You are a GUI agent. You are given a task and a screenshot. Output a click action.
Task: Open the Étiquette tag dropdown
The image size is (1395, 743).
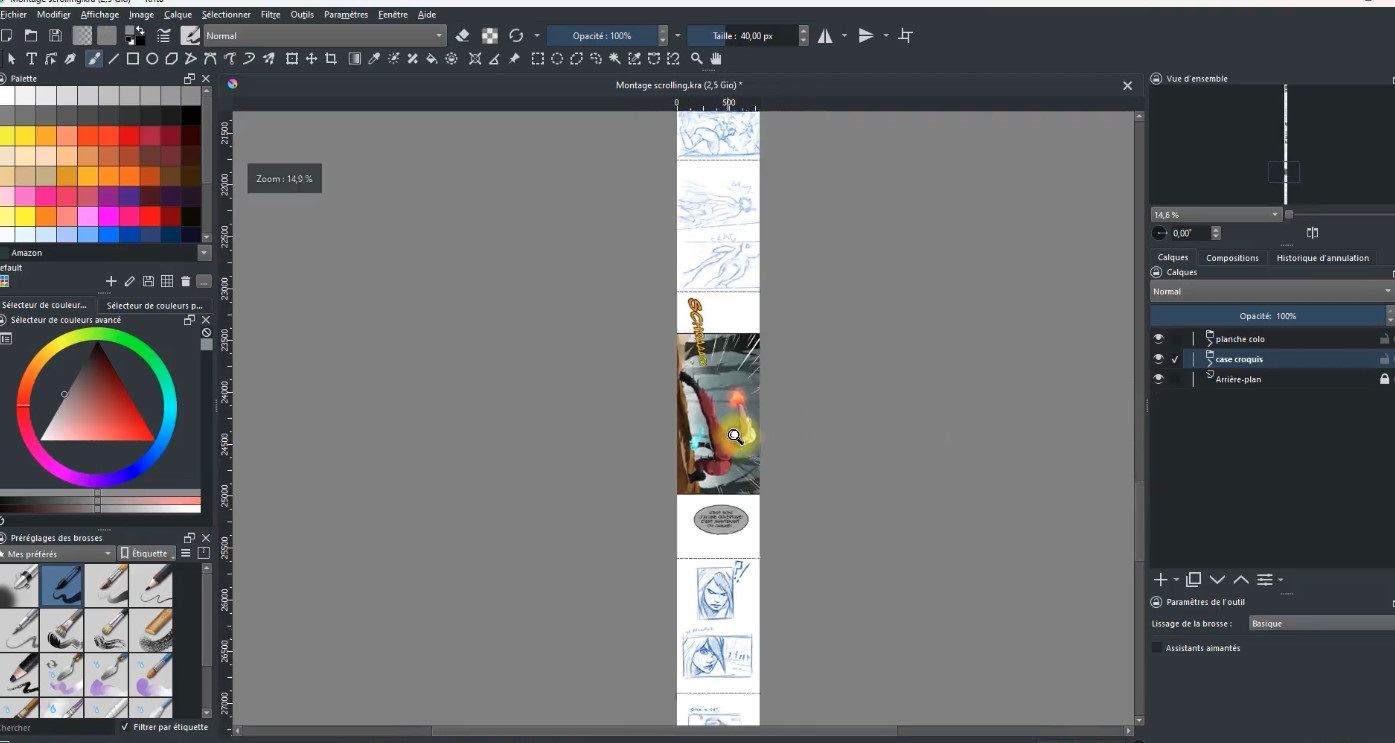pos(147,553)
